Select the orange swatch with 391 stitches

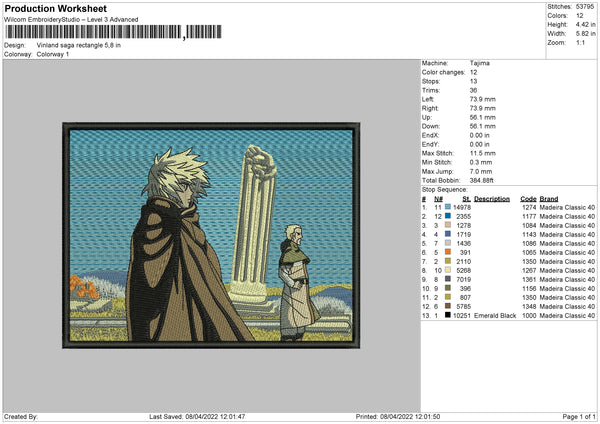pyautogui.click(x=448, y=252)
